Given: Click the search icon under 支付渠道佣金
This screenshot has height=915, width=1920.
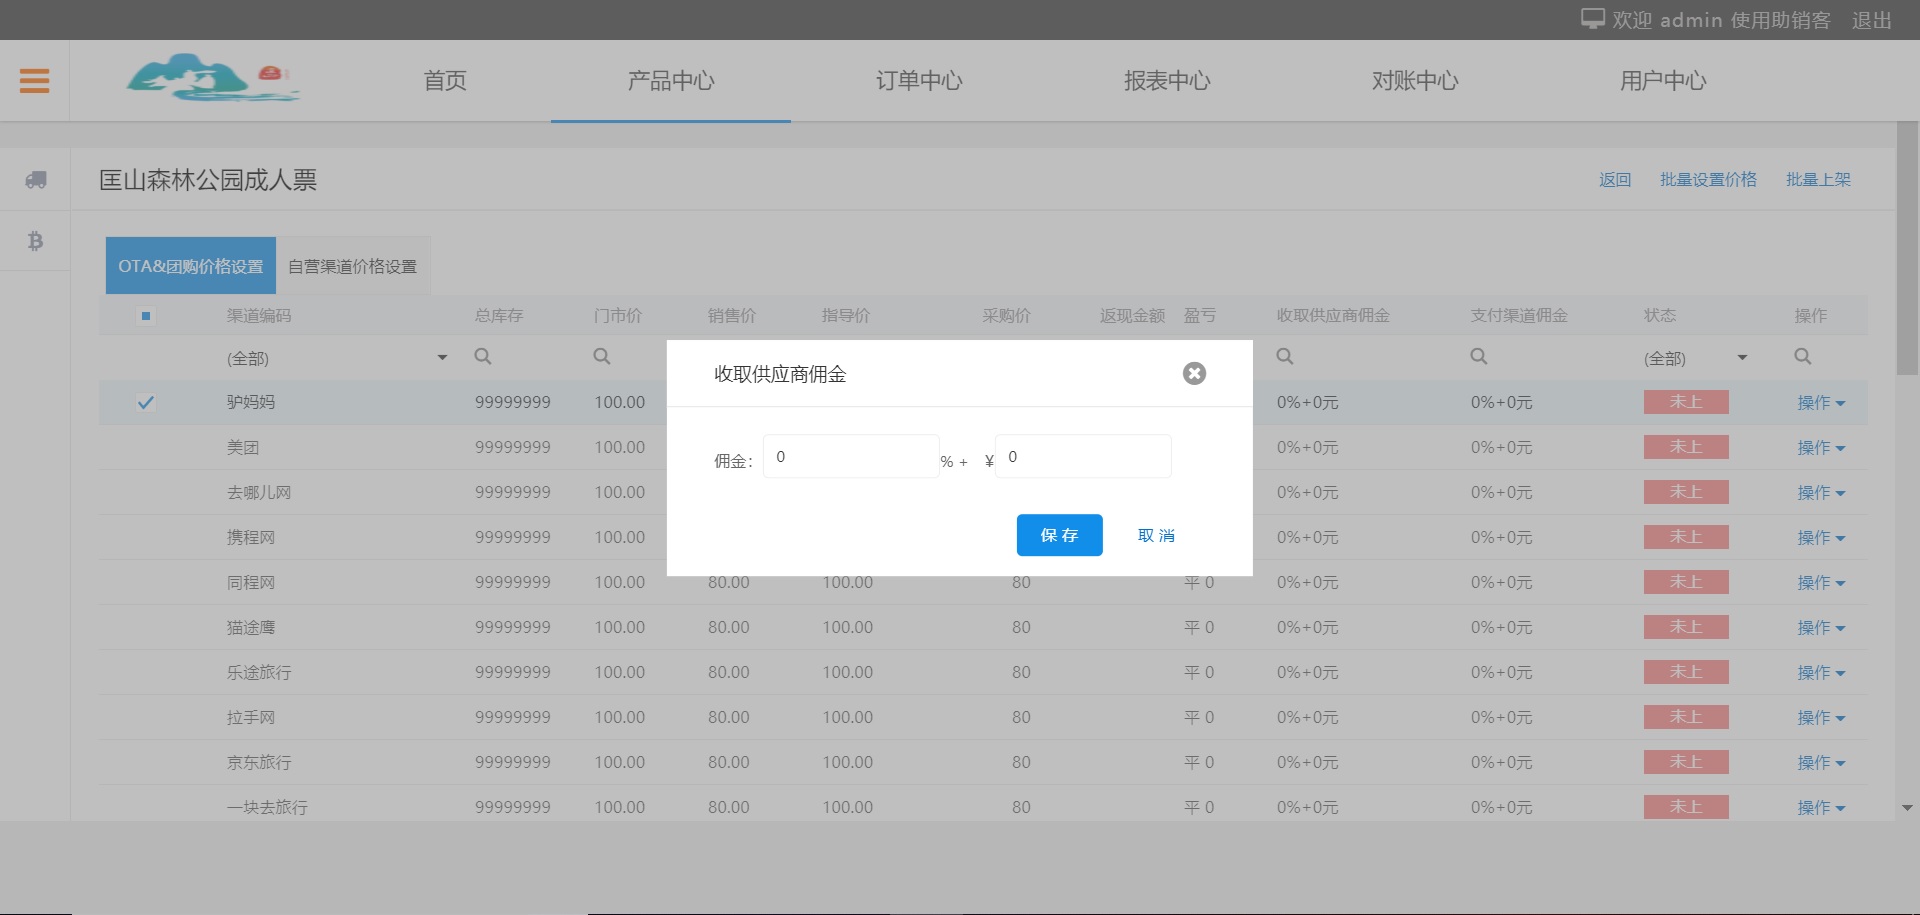Looking at the screenshot, I should (x=1479, y=357).
